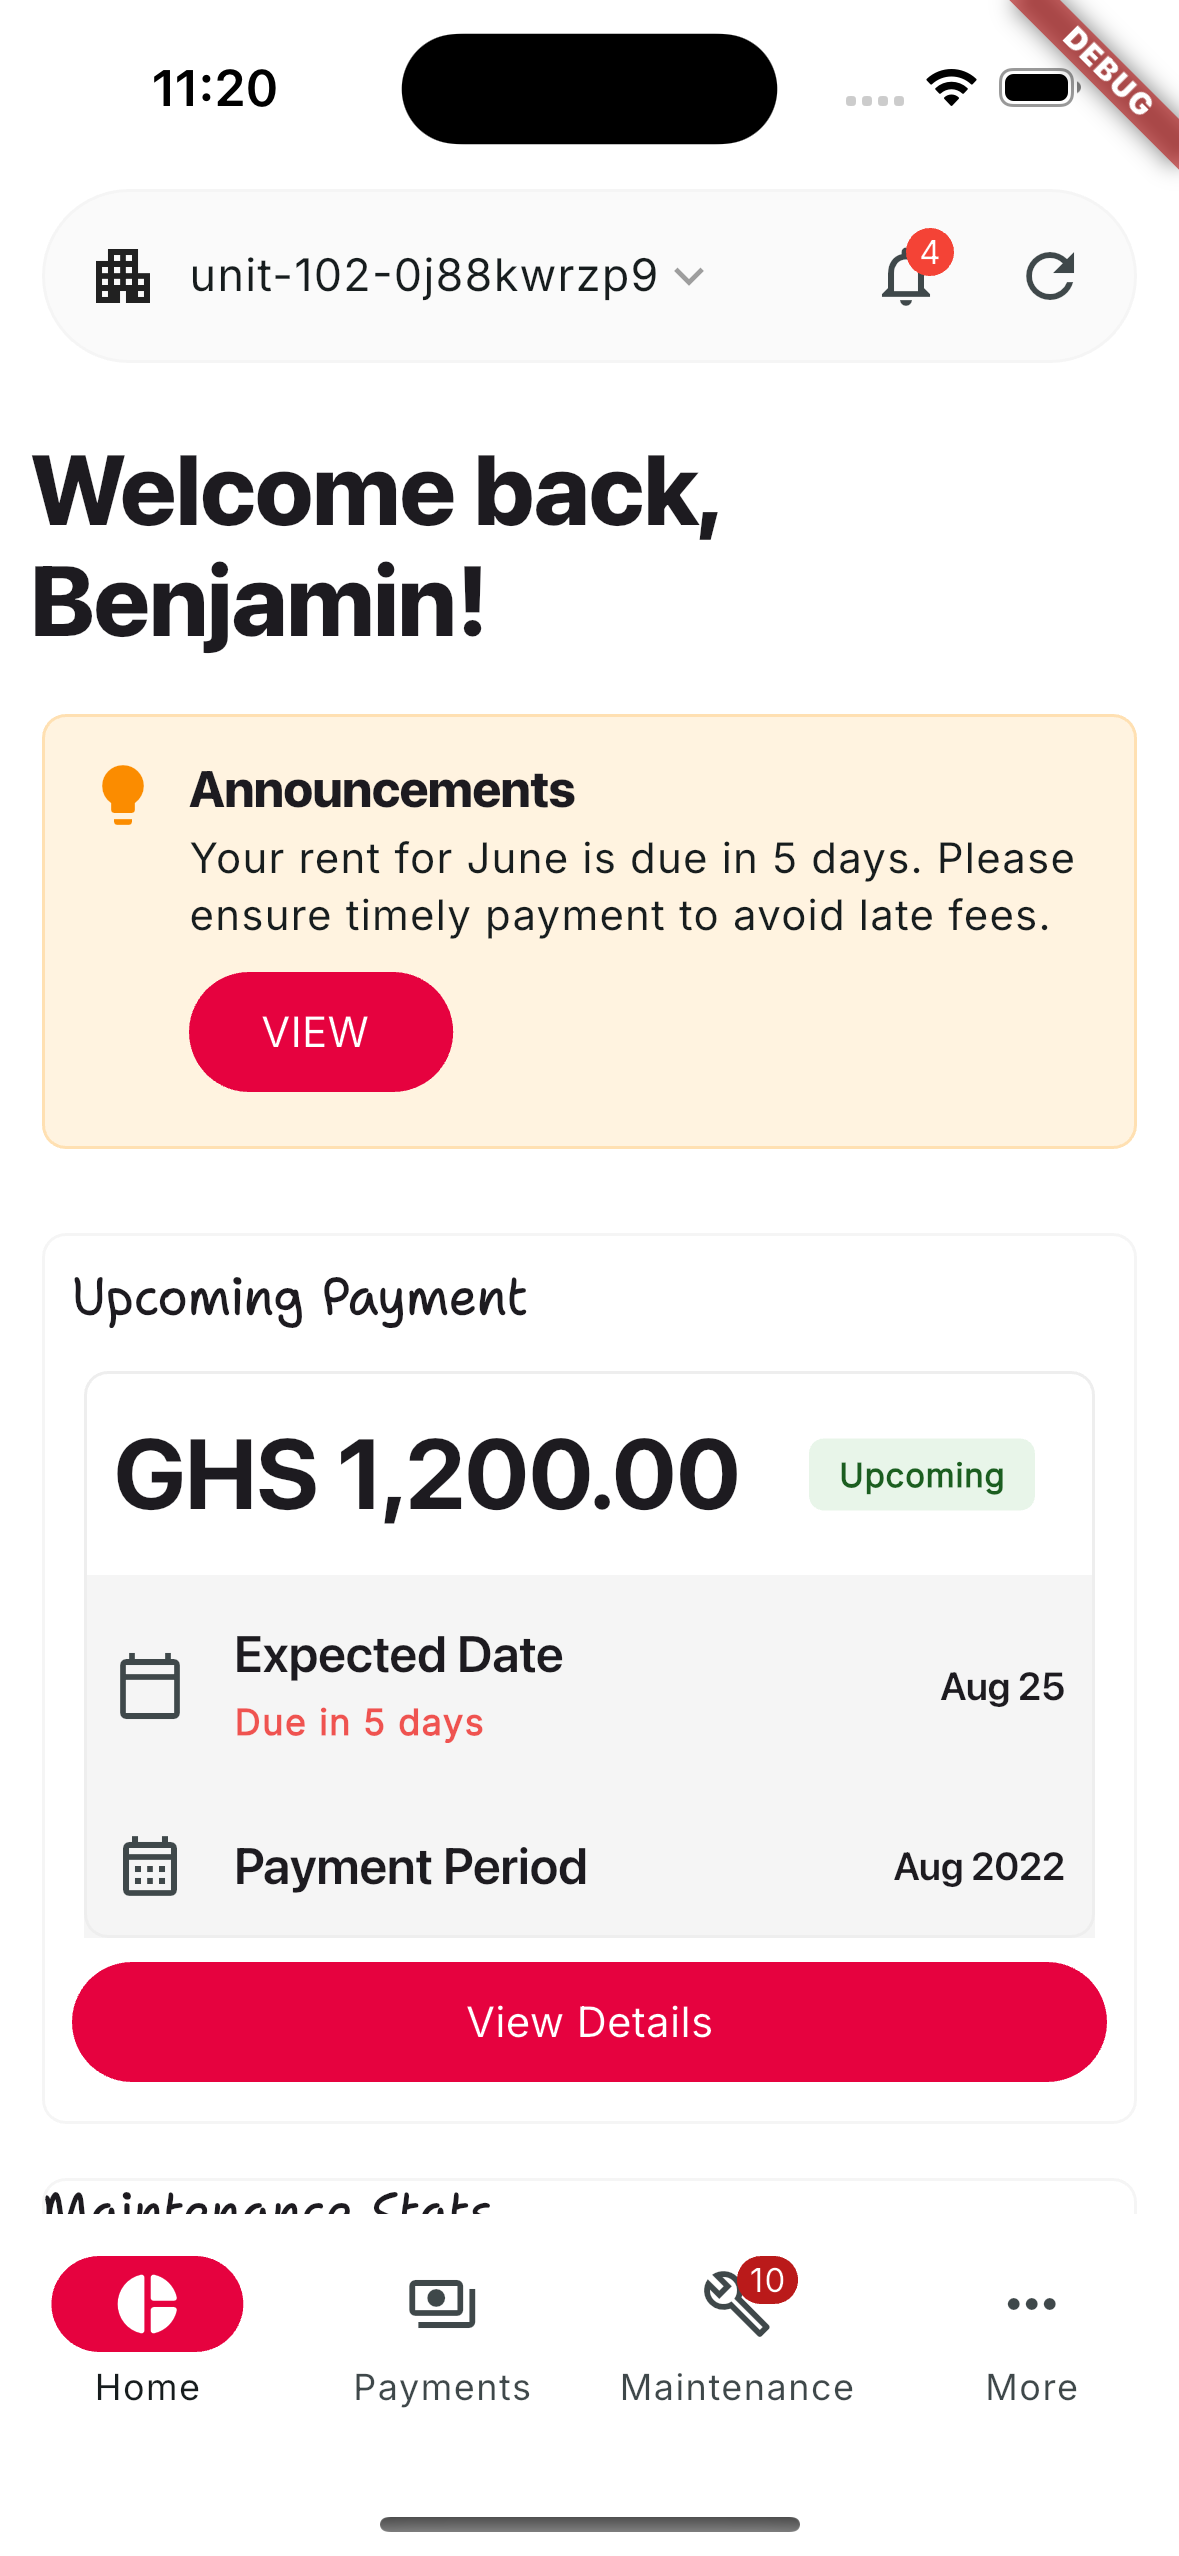Select the Home tab
This screenshot has width=1179, height=2556.
pyautogui.click(x=147, y=2330)
